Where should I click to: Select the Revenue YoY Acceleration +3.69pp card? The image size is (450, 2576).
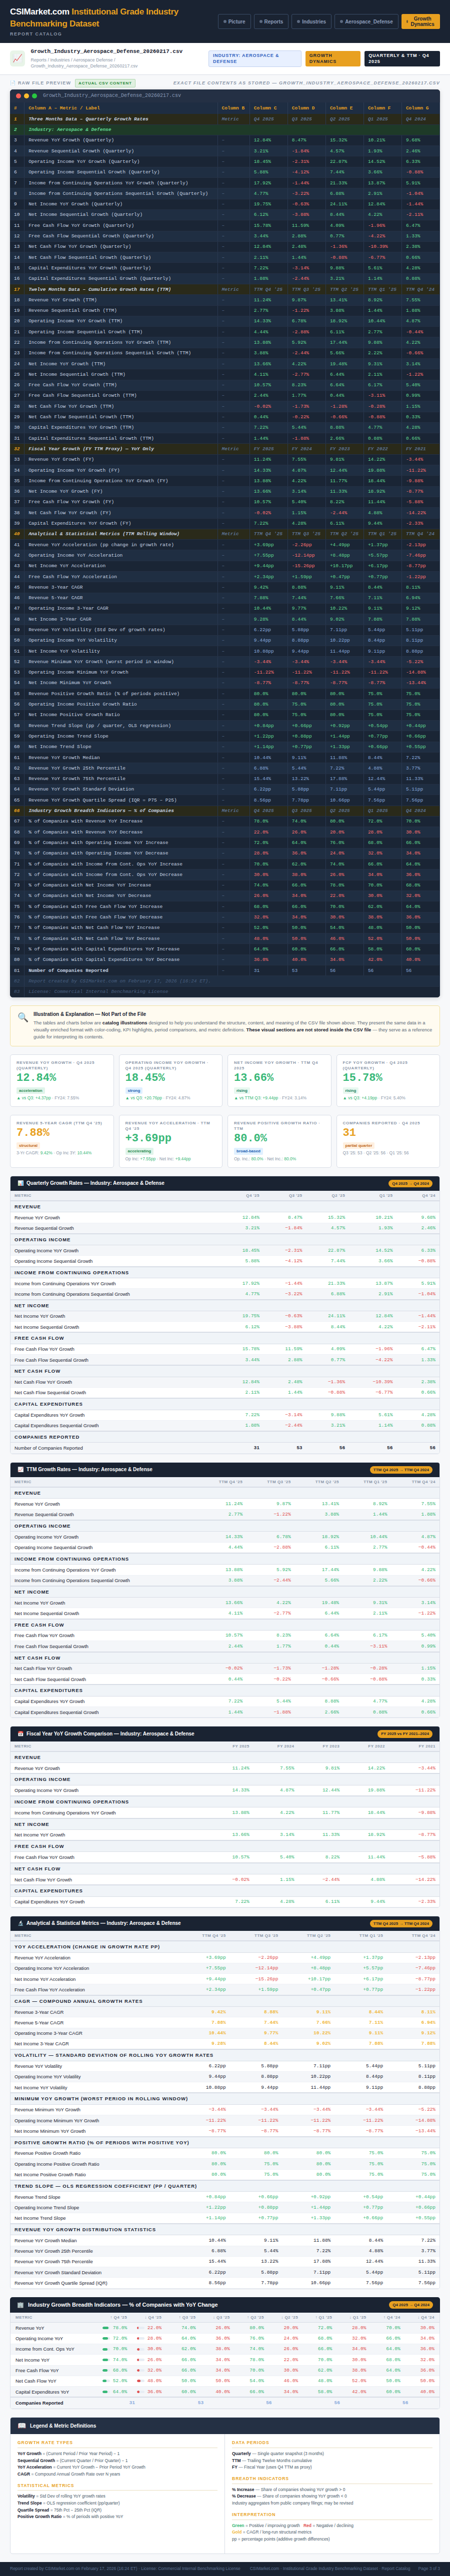click(171, 1140)
